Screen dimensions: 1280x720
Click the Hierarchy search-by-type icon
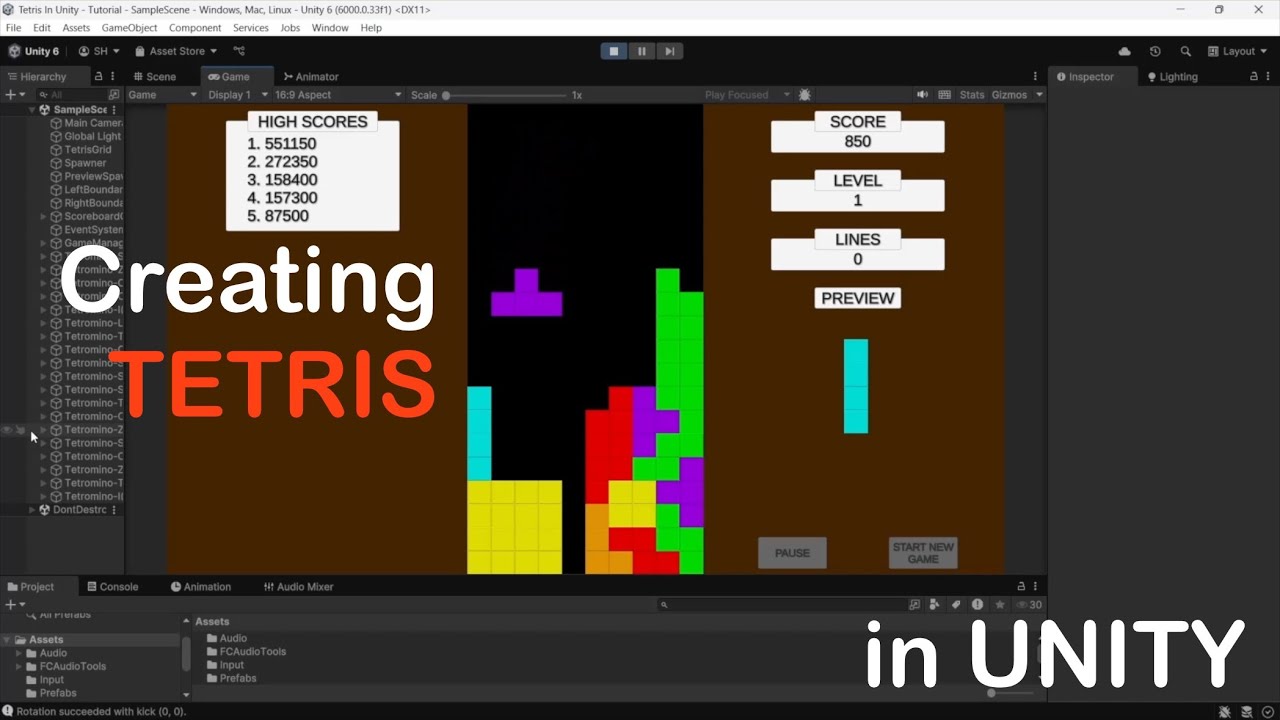(113, 95)
